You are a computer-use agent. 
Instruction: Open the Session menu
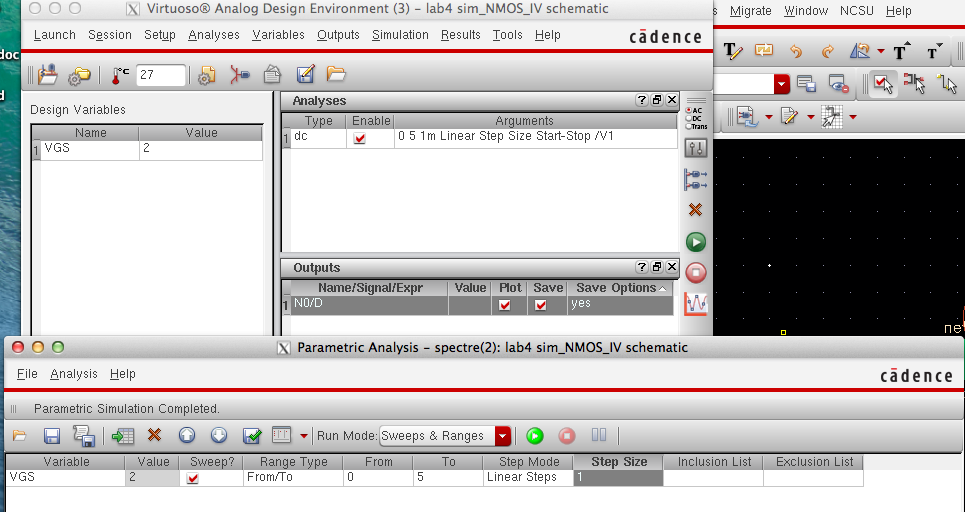110,35
